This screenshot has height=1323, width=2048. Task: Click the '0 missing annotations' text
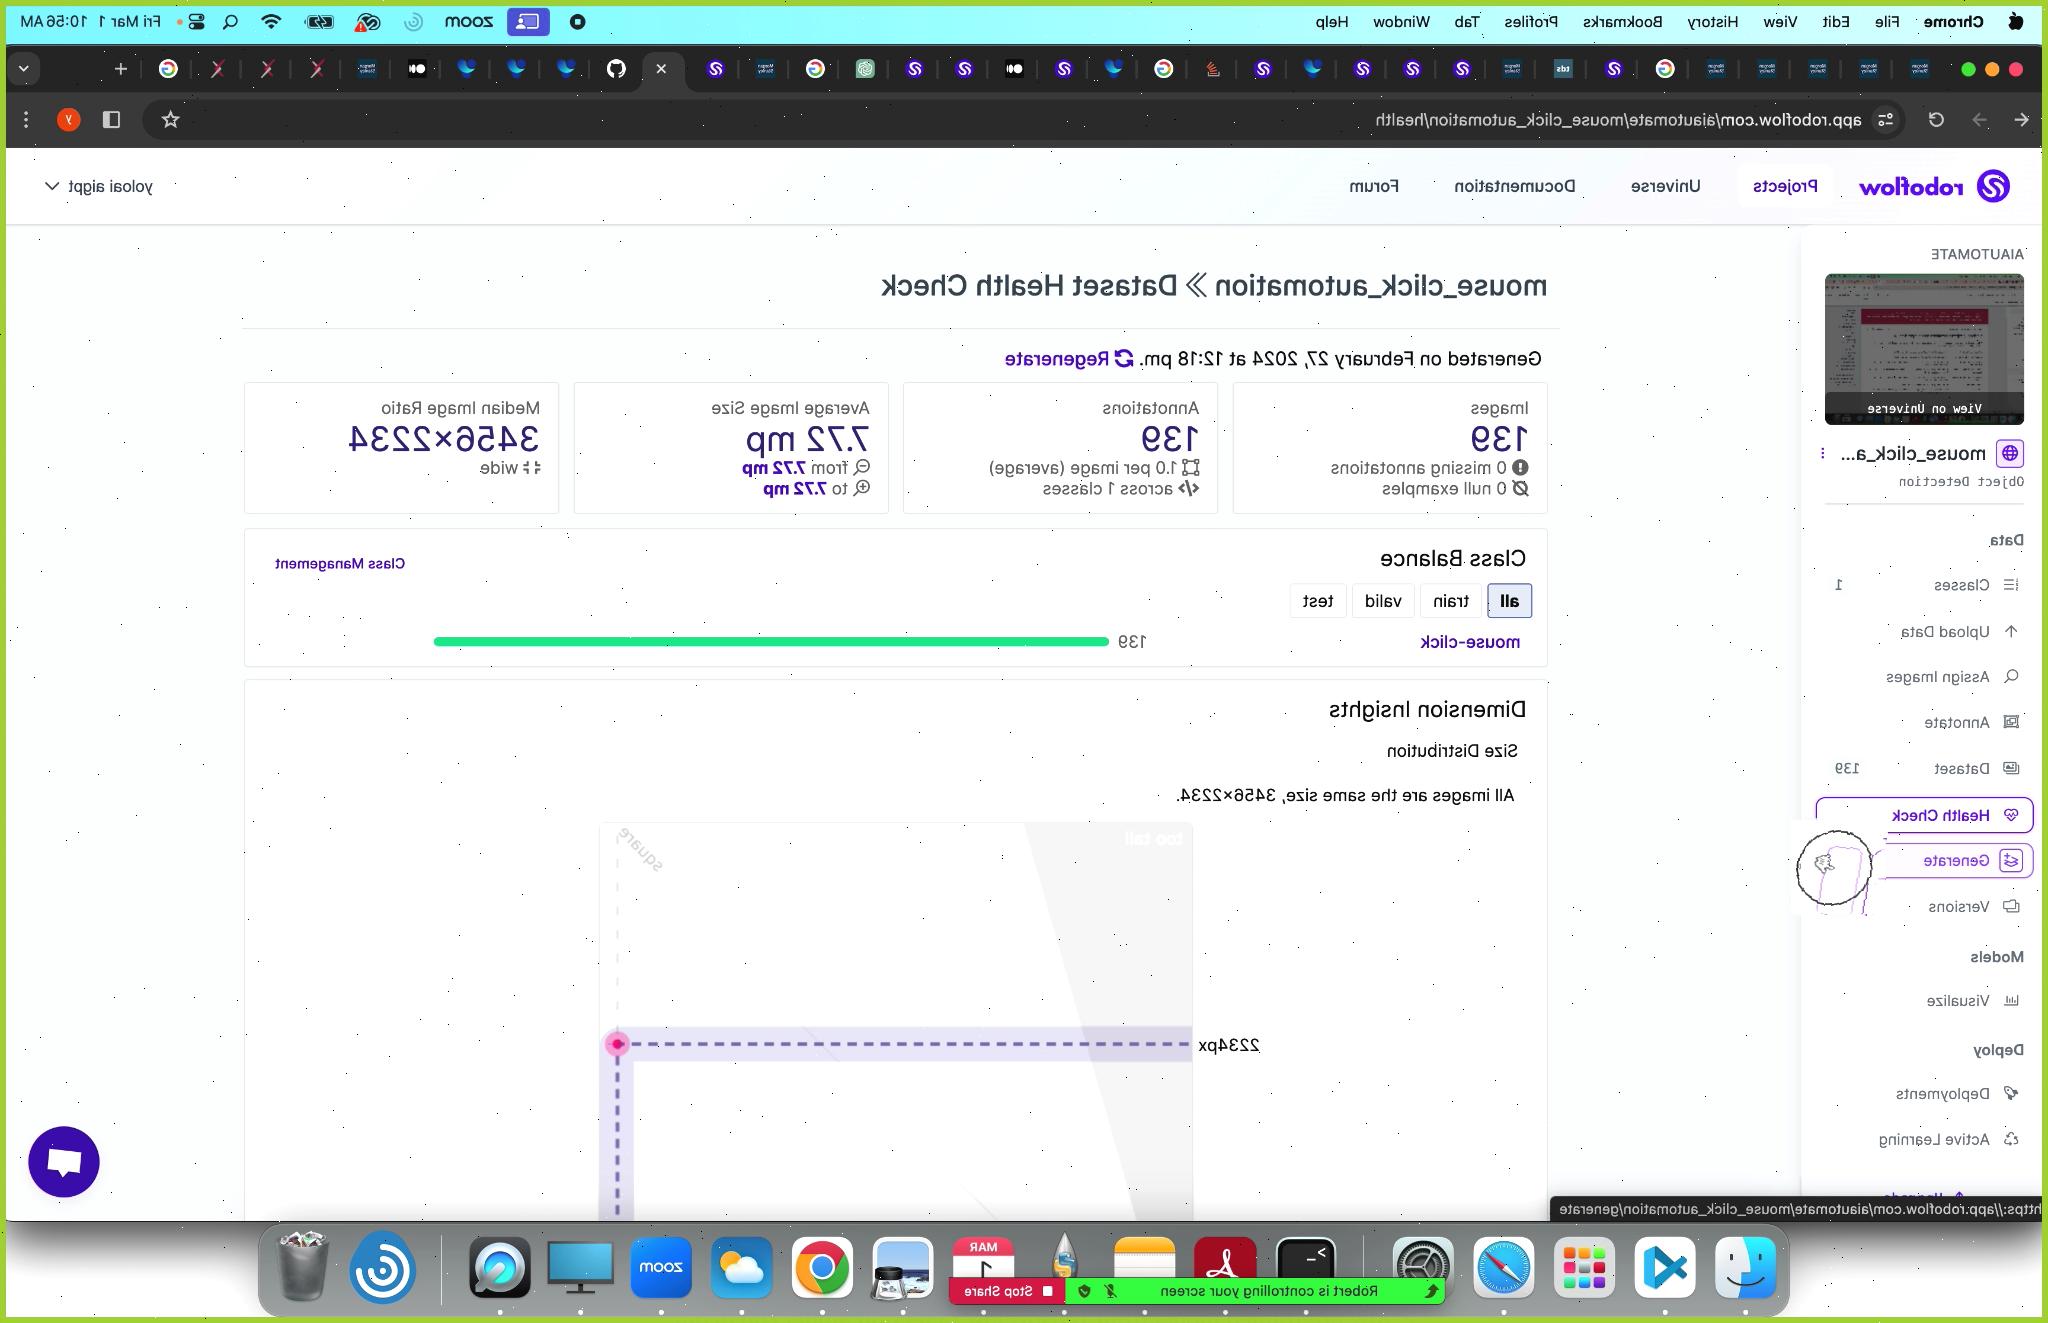coord(1419,468)
